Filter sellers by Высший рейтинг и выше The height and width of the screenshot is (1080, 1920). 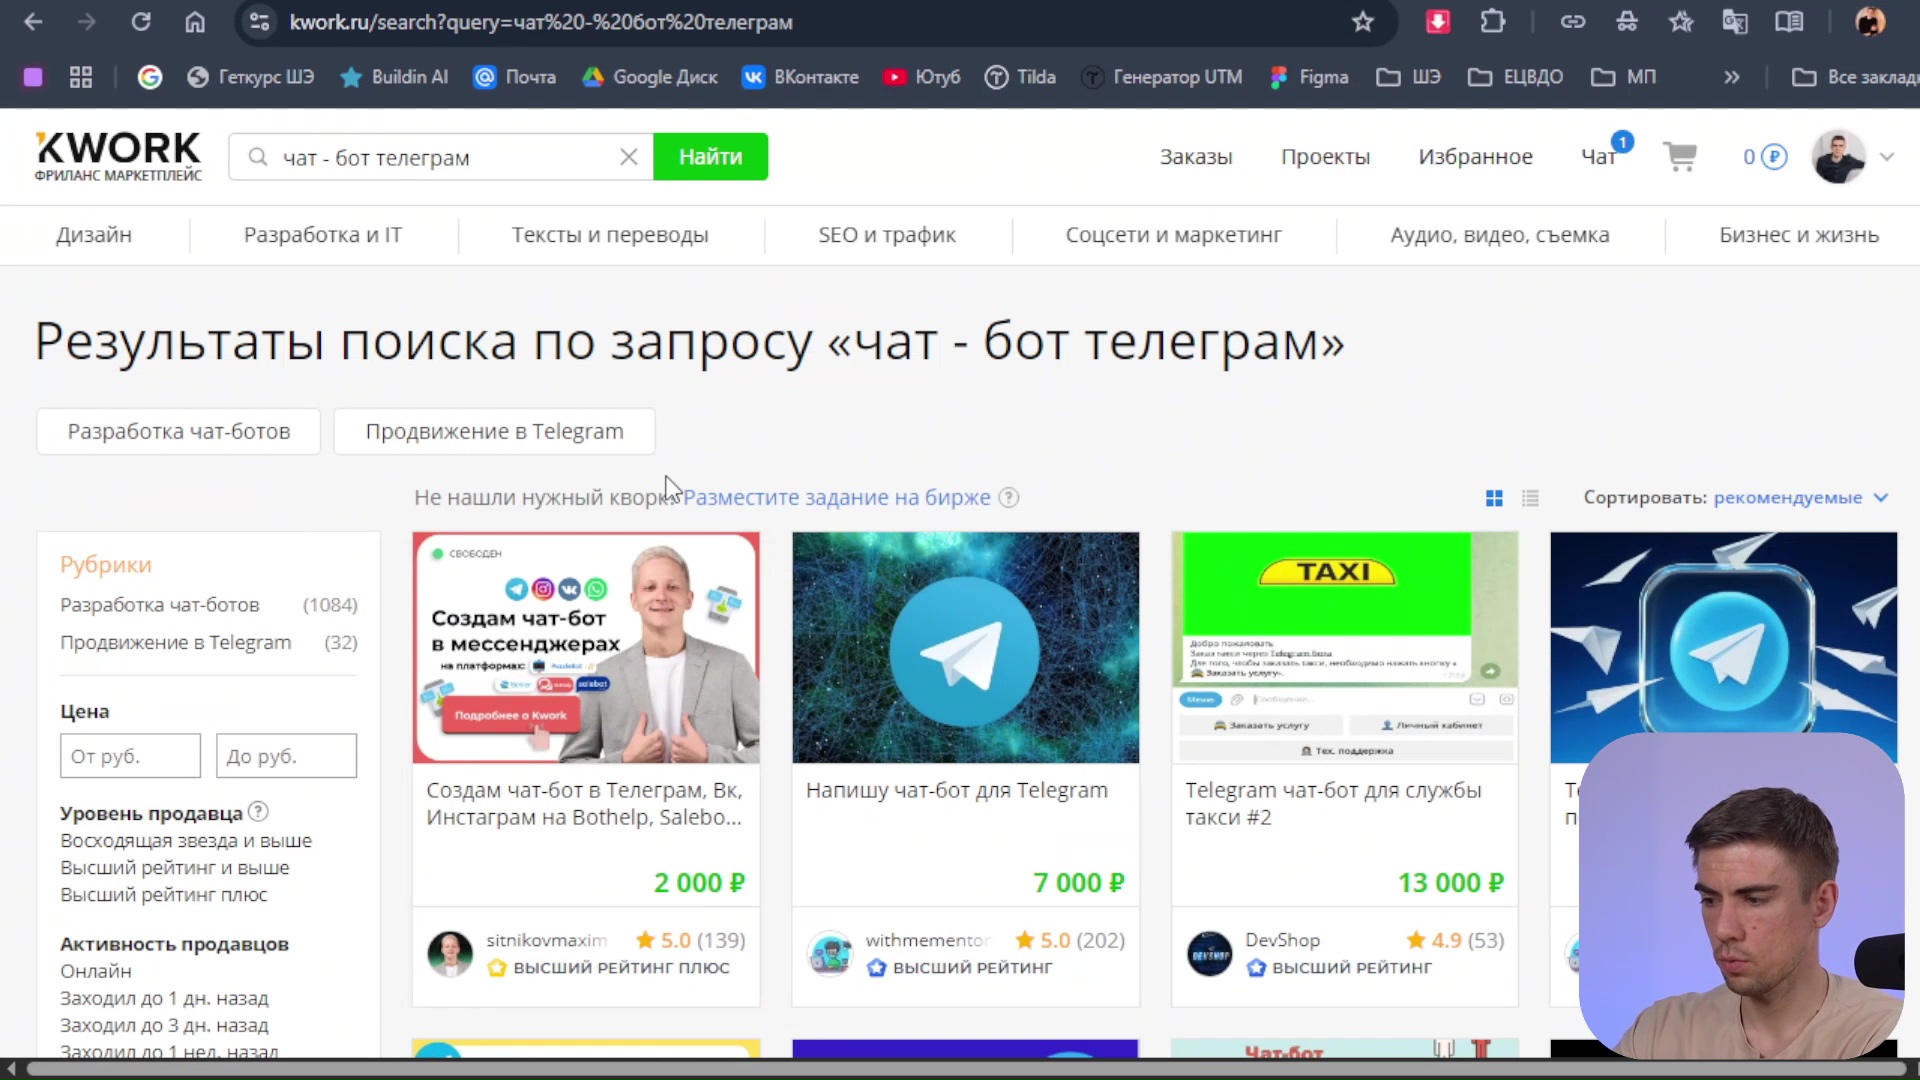click(x=175, y=868)
